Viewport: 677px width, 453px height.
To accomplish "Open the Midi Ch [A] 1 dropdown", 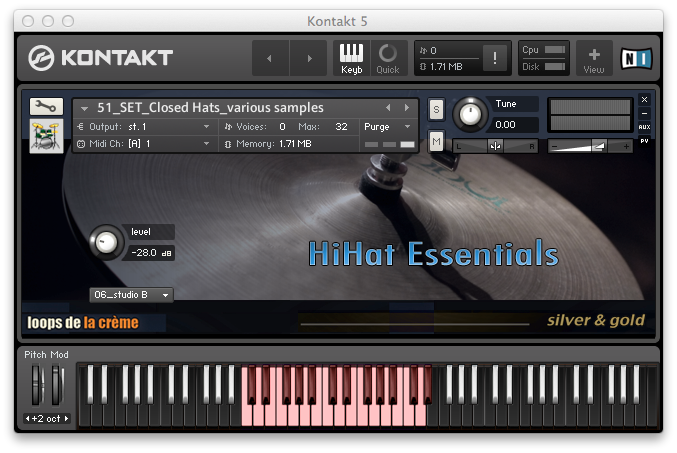I will 143,144.
